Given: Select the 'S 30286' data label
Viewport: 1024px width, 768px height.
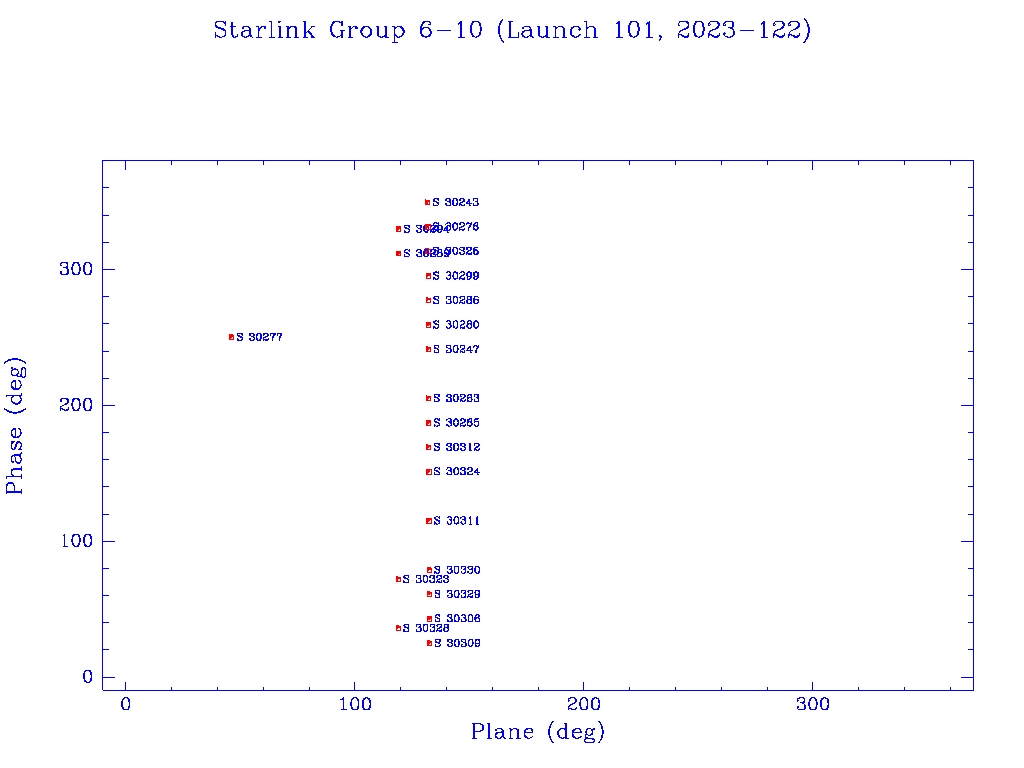Looking at the screenshot, I should click(x=456, y=300).
